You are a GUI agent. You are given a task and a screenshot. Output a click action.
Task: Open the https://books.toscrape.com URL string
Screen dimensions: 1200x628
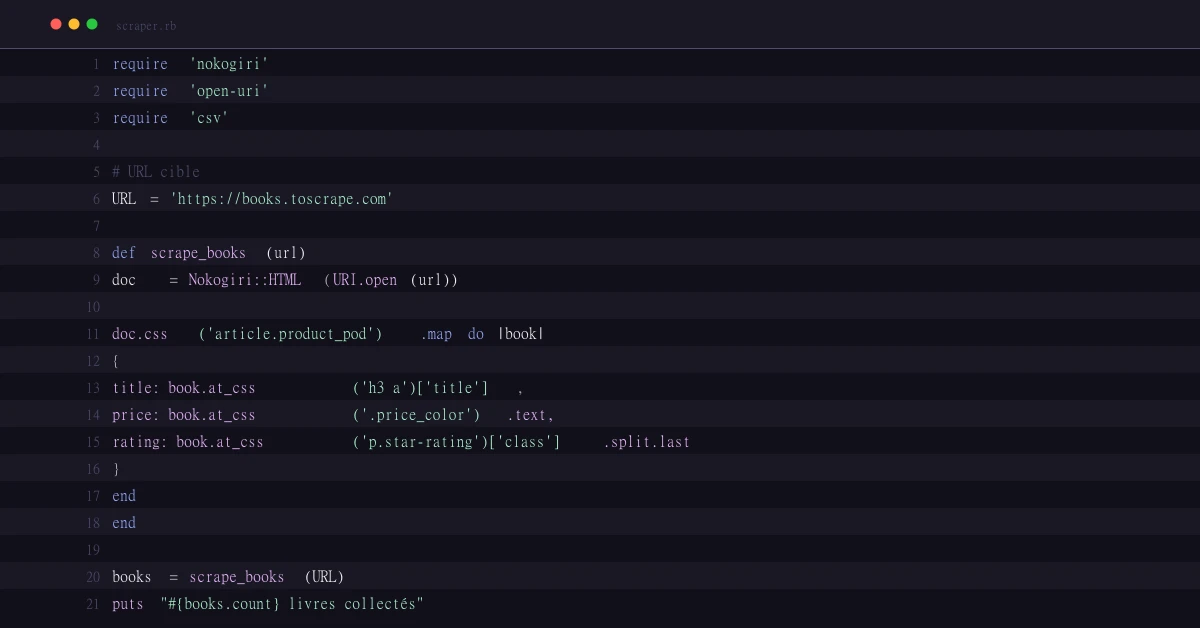coord(282,199)
